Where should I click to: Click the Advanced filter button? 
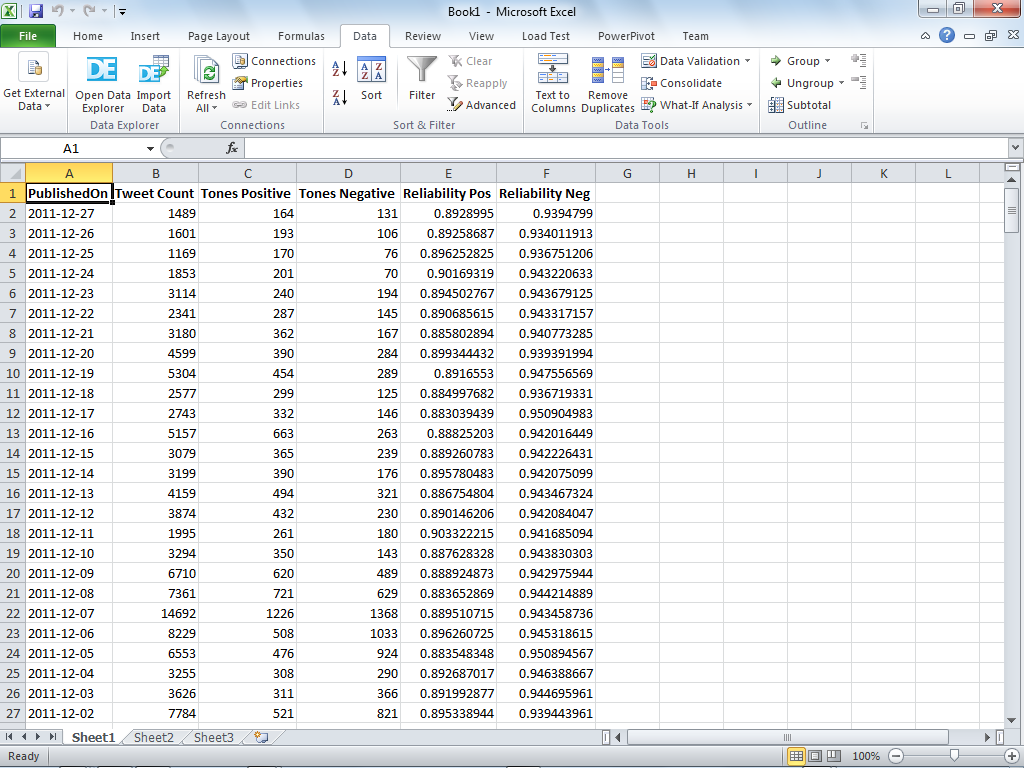(x=482, y=105)
